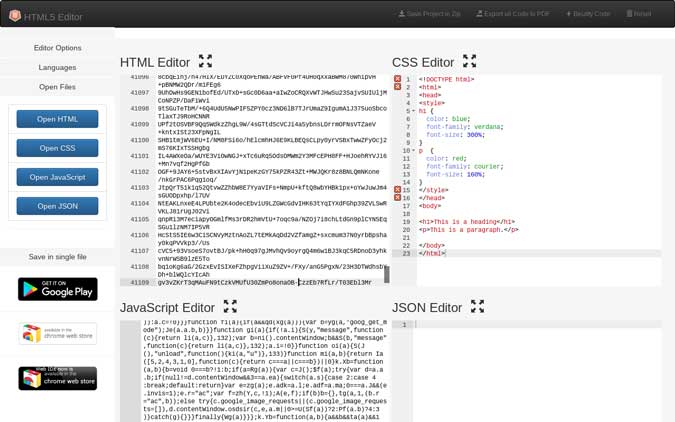Viewport: 675px width, 422px height.
Task: Collapse the p block fold arrow at line 10
Action: tap(414, 150)
